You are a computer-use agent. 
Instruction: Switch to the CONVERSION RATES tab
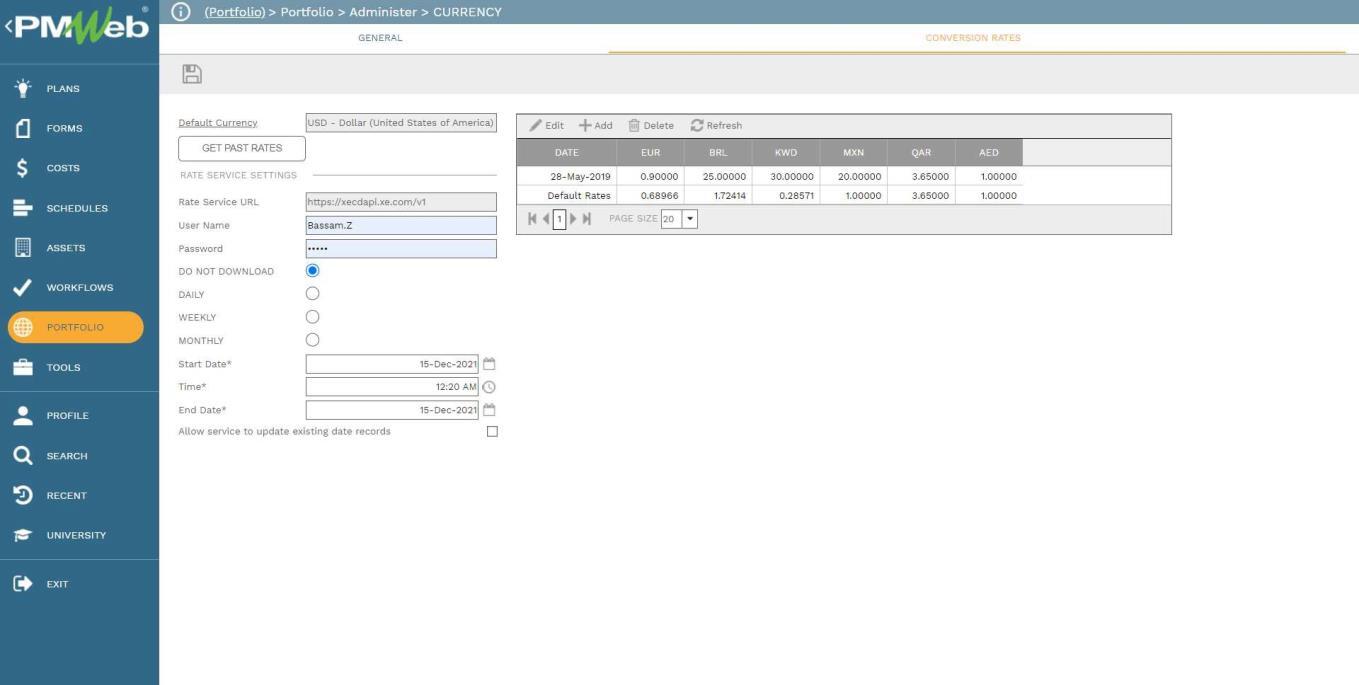click(x=973, y=38)
